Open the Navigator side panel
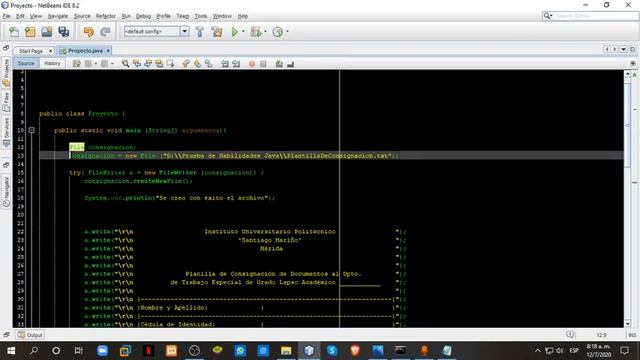Viewport: 640px width, 360px height. tap(6, 192)
